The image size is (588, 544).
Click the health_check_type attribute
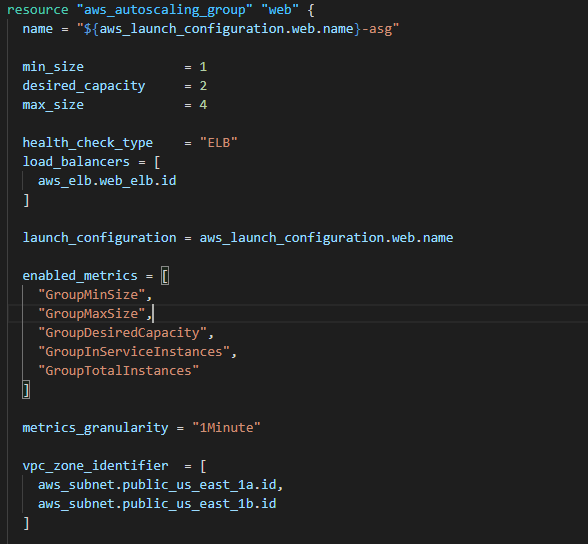(x=88, y=144)
